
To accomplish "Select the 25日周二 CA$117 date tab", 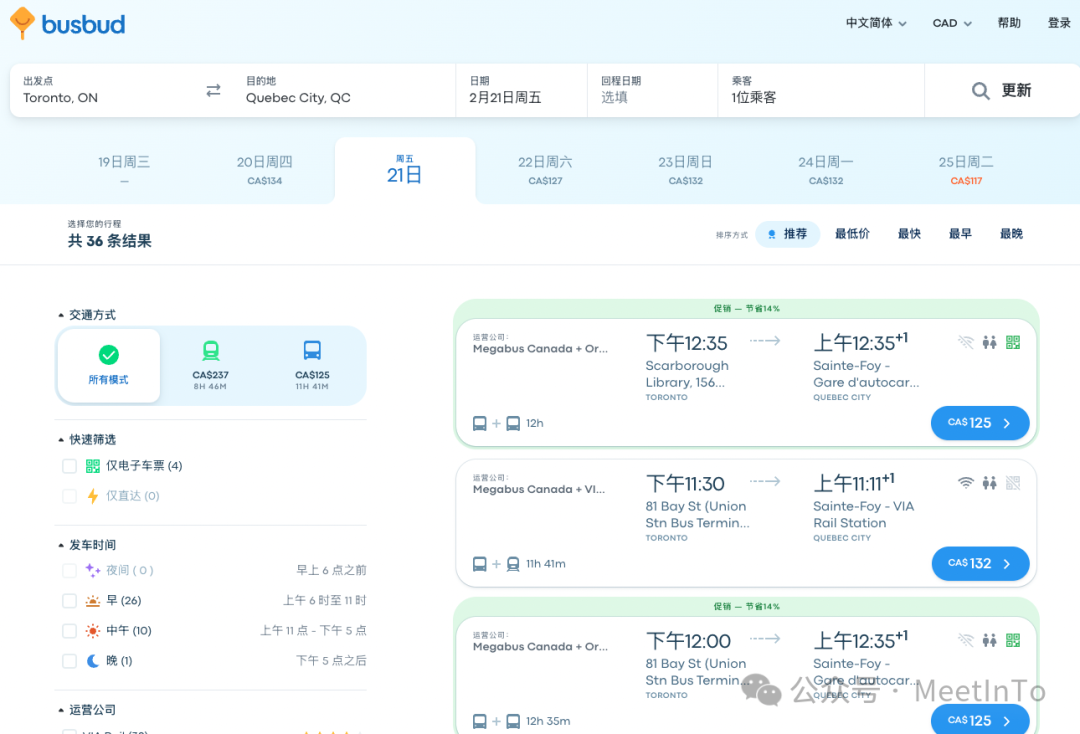I will [966, 169].
